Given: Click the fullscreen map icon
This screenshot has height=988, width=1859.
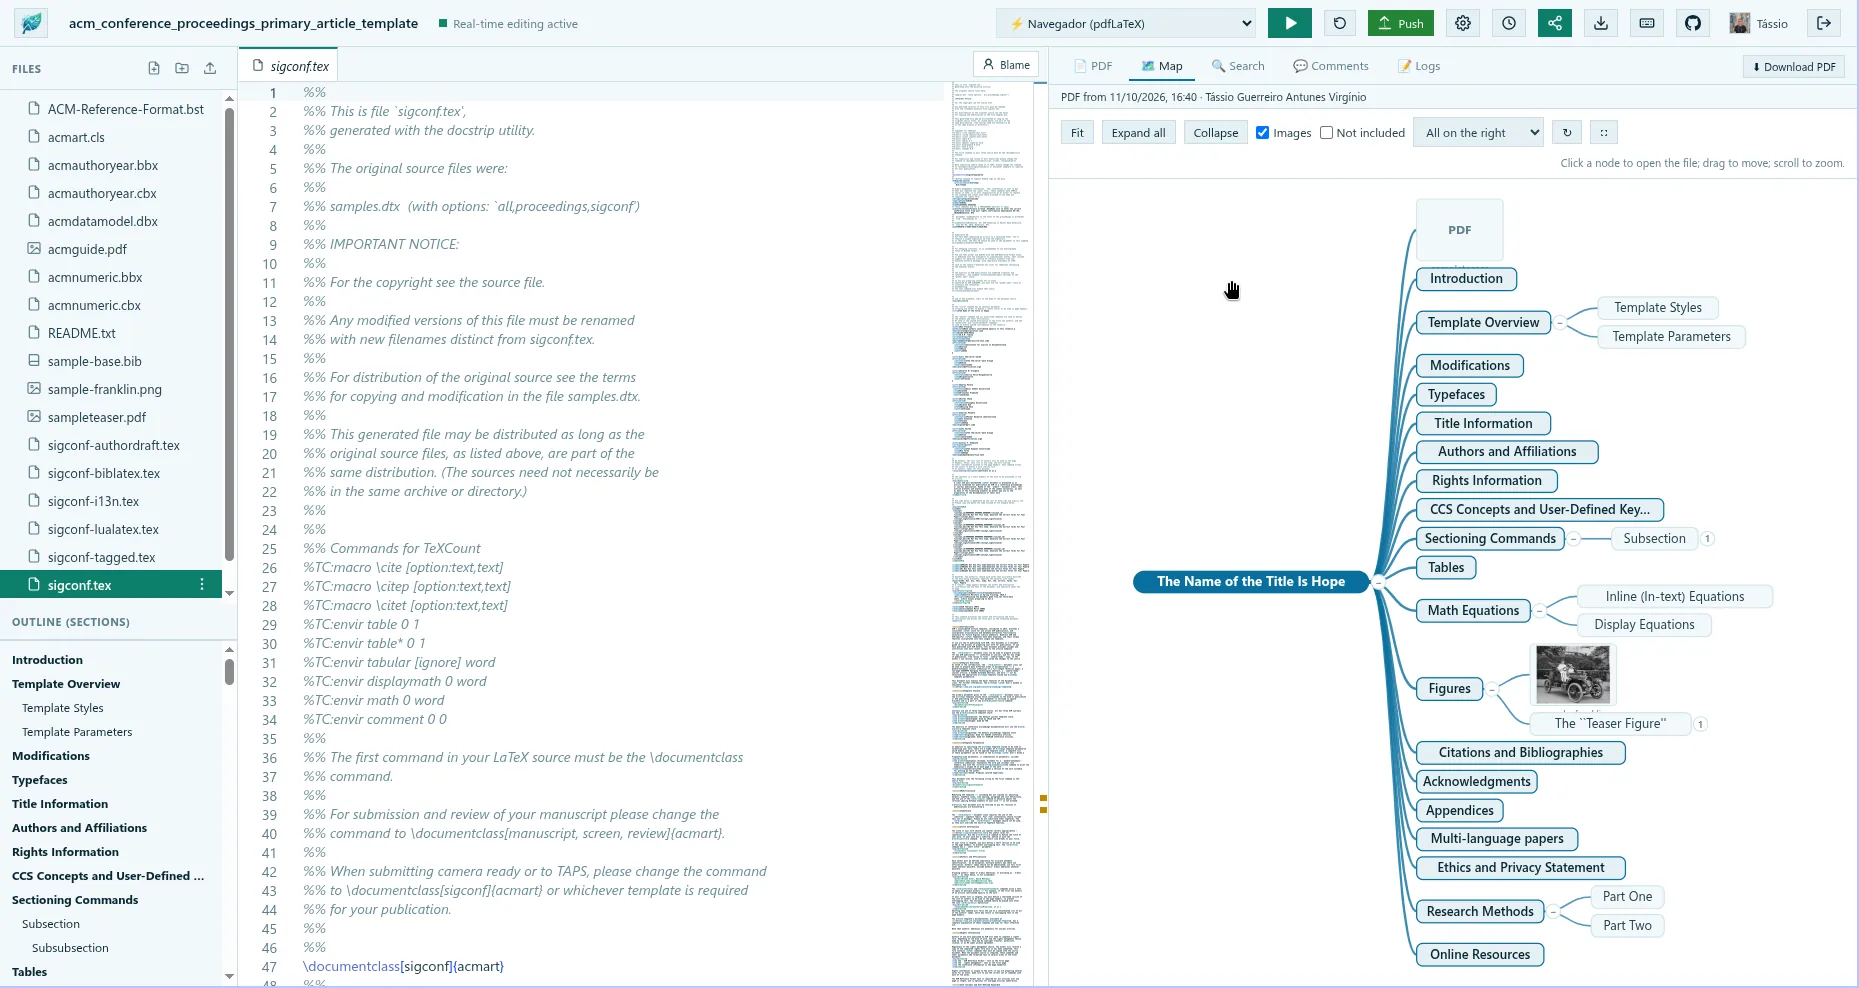Looking at the screenshot, I should coord(1604,132).
